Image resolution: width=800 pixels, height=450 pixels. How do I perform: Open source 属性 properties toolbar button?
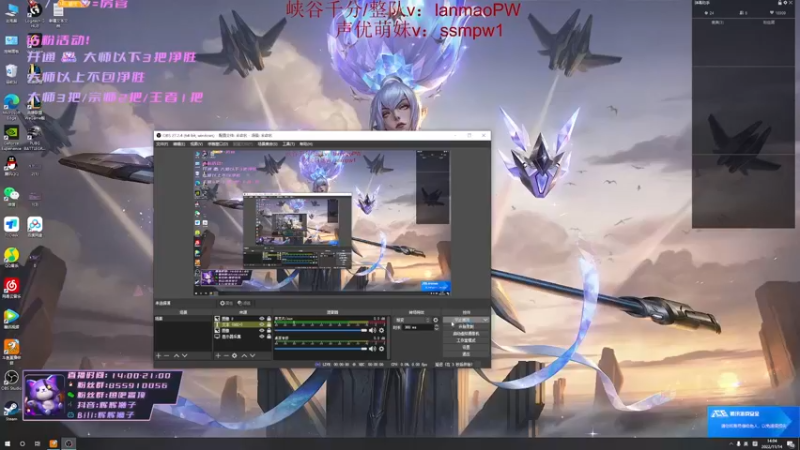(226, 303)
